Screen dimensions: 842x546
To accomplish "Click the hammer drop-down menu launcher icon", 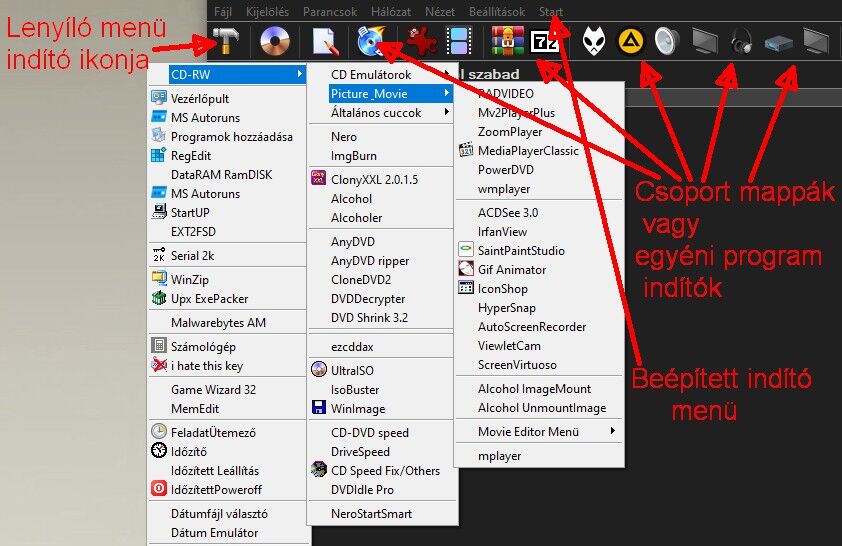I will click(x=225, y=41).
